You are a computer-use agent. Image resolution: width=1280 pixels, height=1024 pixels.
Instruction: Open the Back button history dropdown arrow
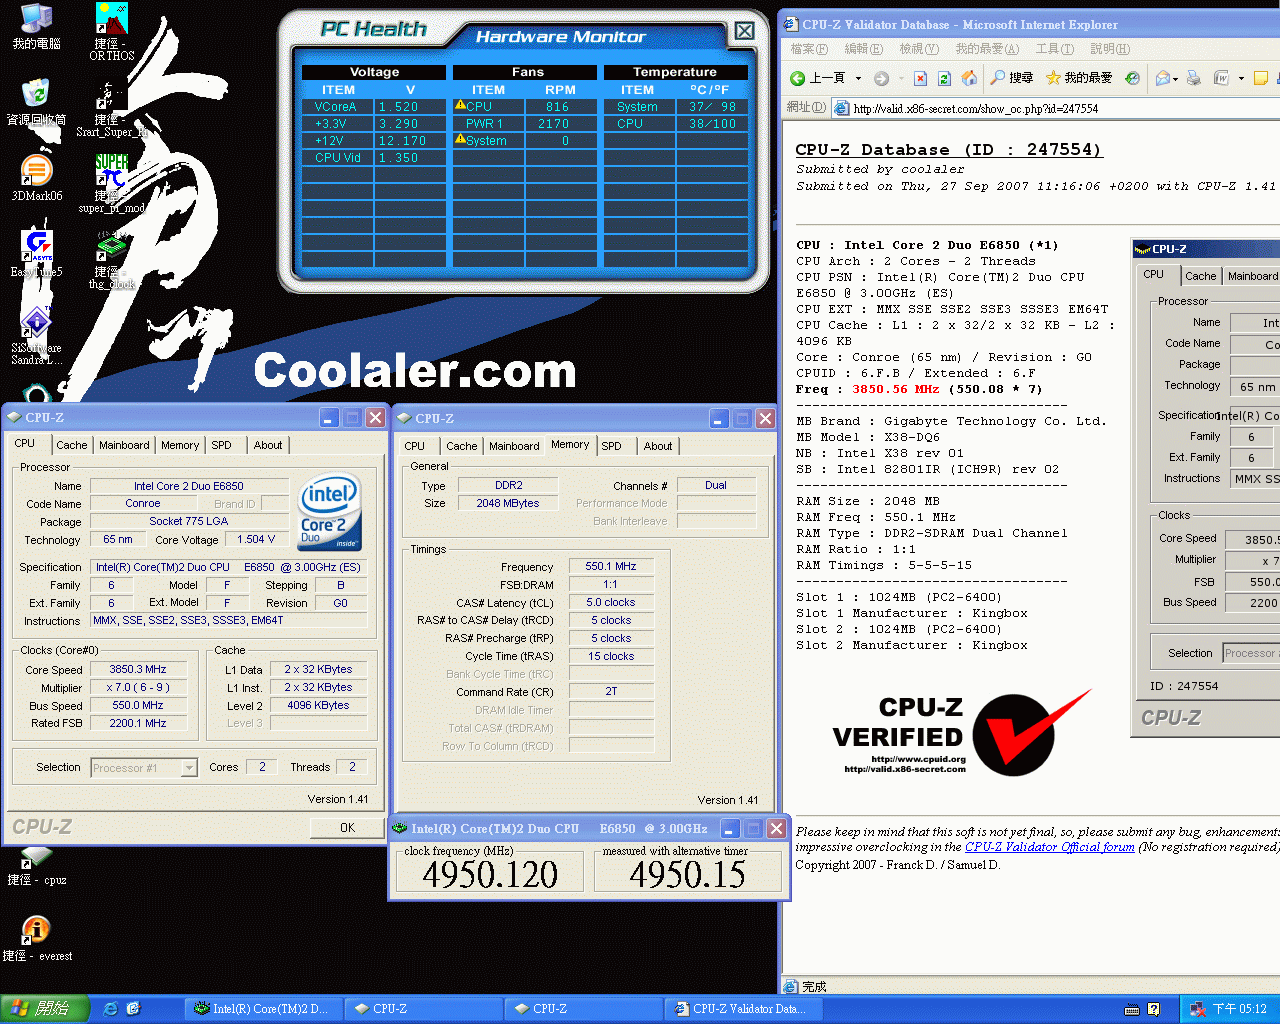pos(858,78)
